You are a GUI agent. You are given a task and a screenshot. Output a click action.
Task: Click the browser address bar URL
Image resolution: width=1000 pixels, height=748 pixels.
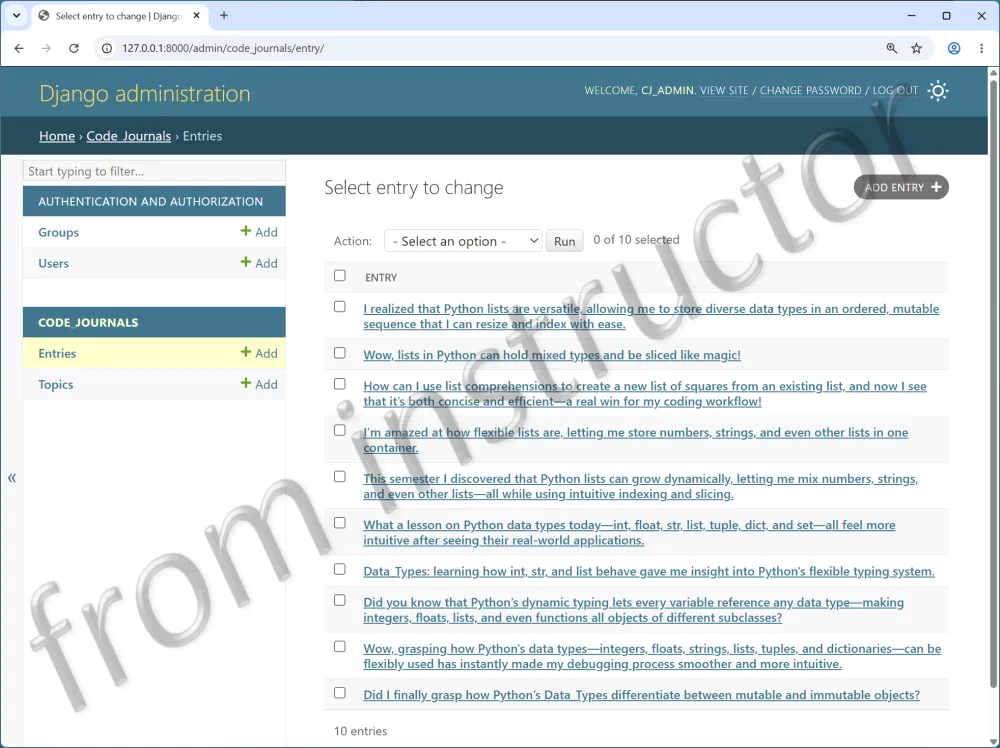click(223, 48)
